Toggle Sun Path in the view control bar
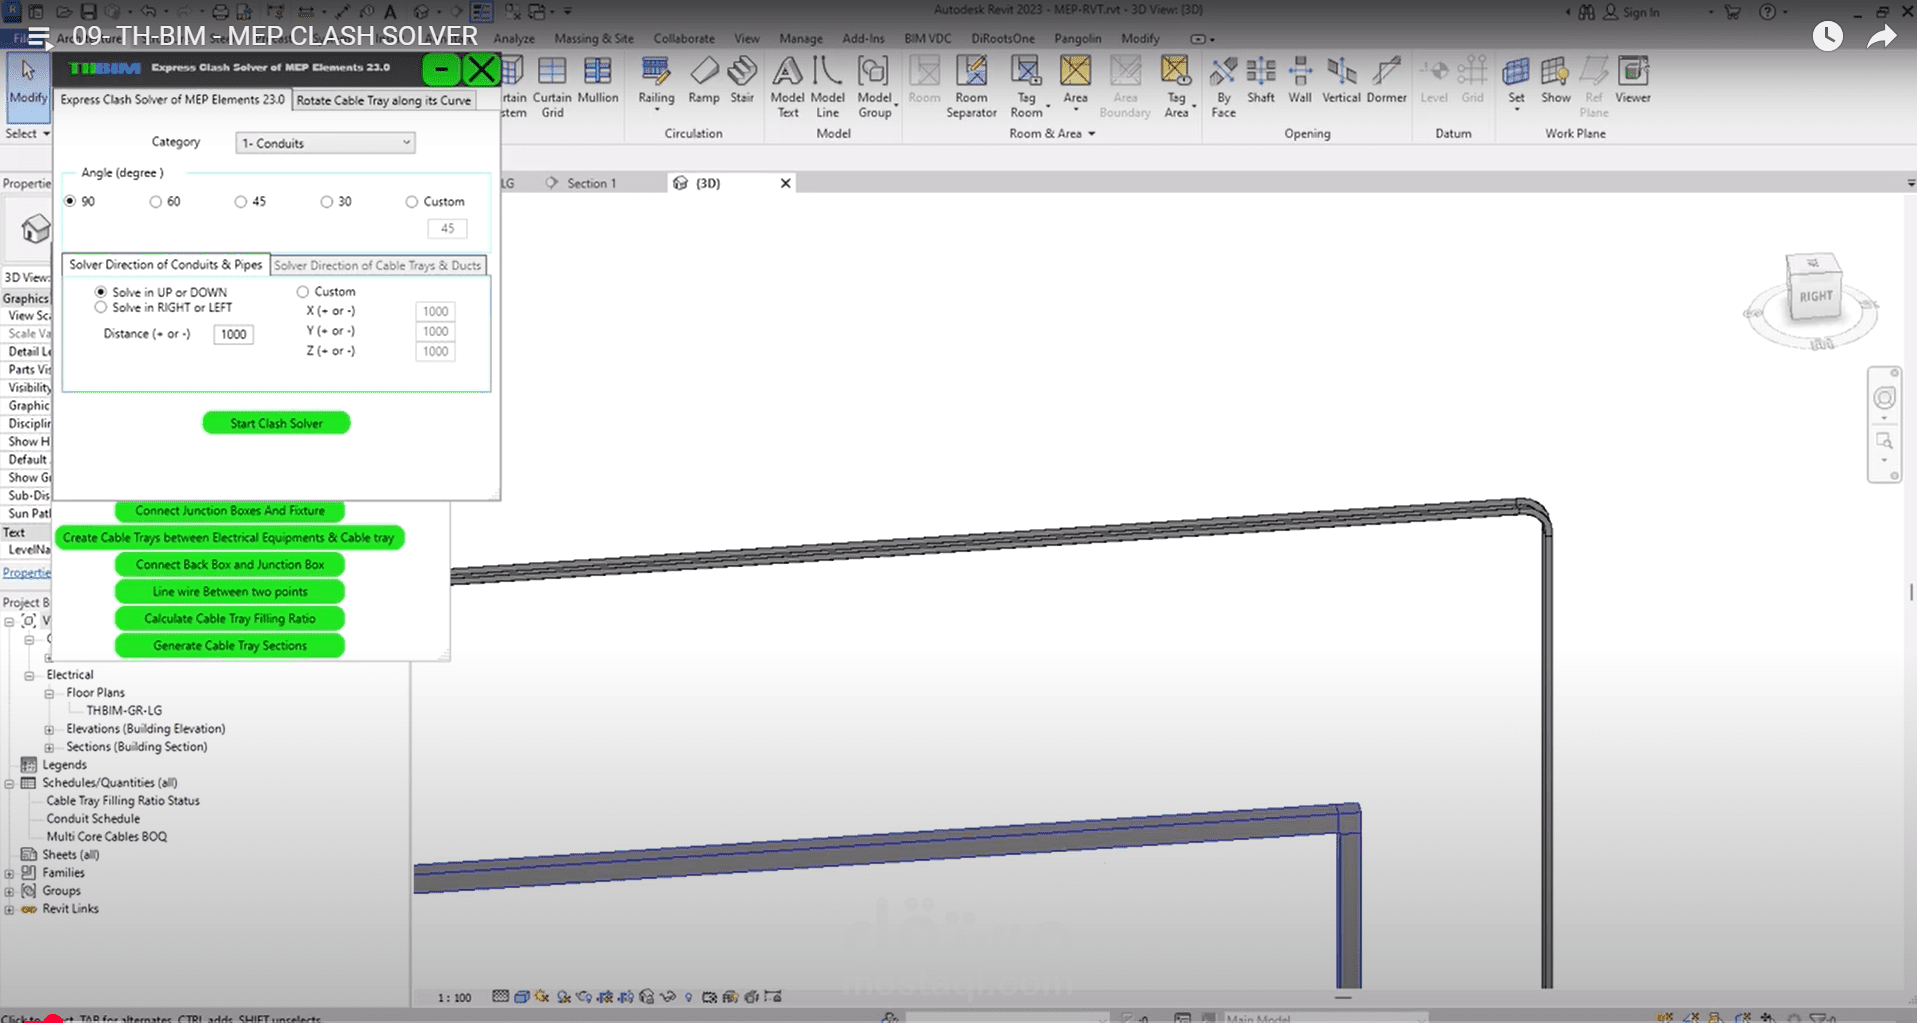Screen dimensions: 1917x1023 (687, 997)
